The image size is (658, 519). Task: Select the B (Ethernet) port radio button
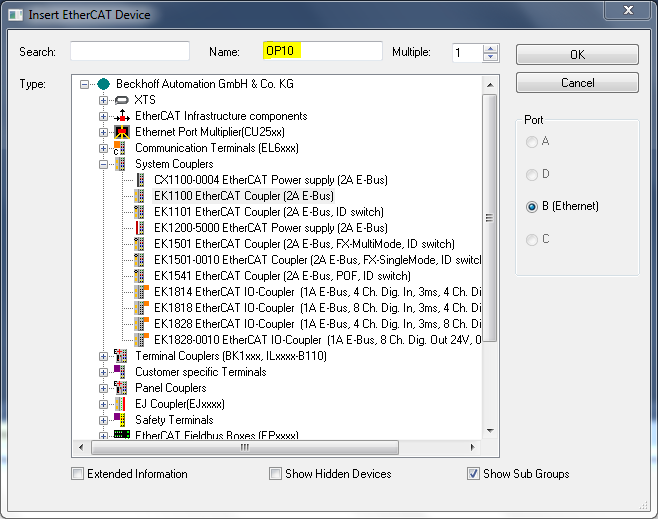pyautogui.click(x=532, y=206)
